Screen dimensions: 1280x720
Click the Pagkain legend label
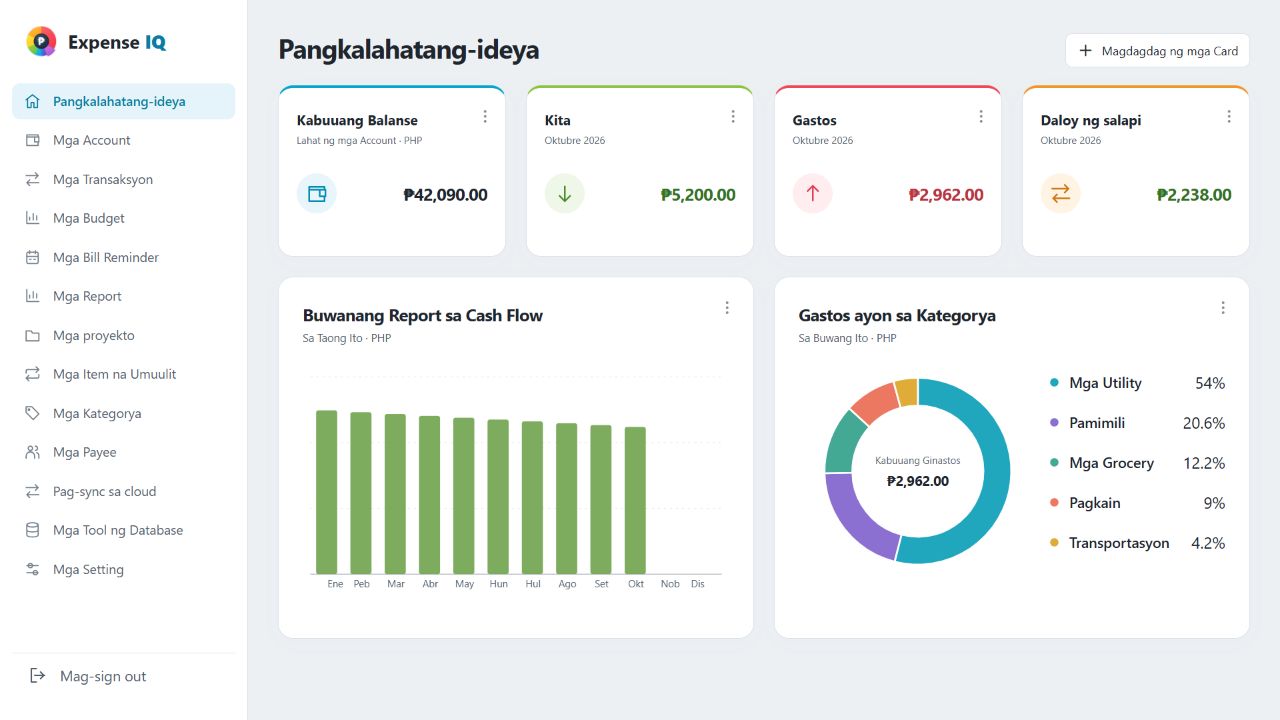[1095, 503]
